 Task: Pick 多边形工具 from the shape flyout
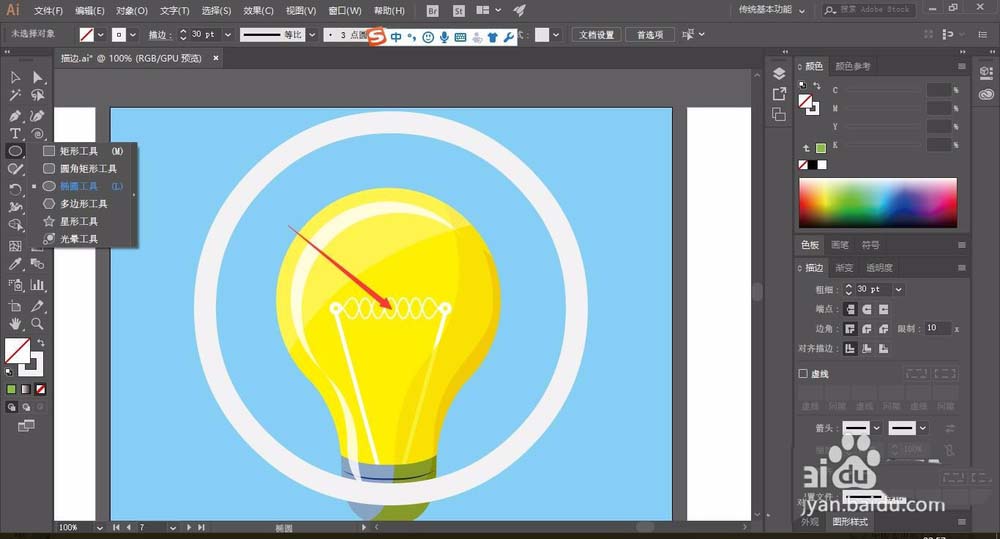84,204
